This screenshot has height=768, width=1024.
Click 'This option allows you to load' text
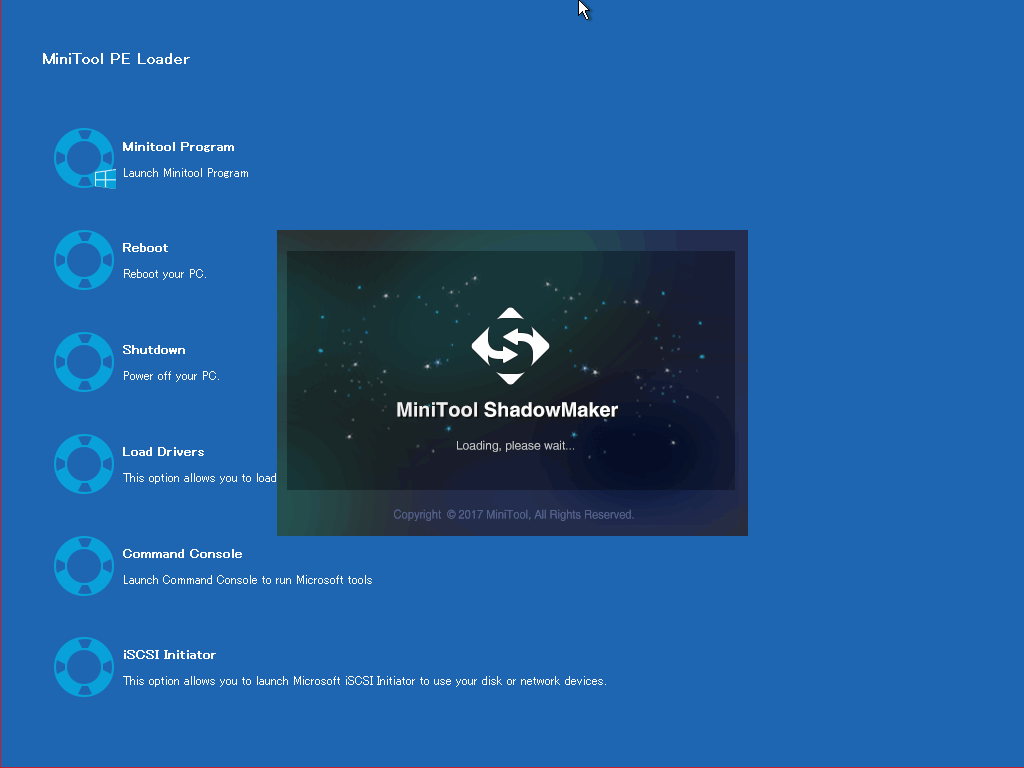pyautogui.click(x=200, y=478)
